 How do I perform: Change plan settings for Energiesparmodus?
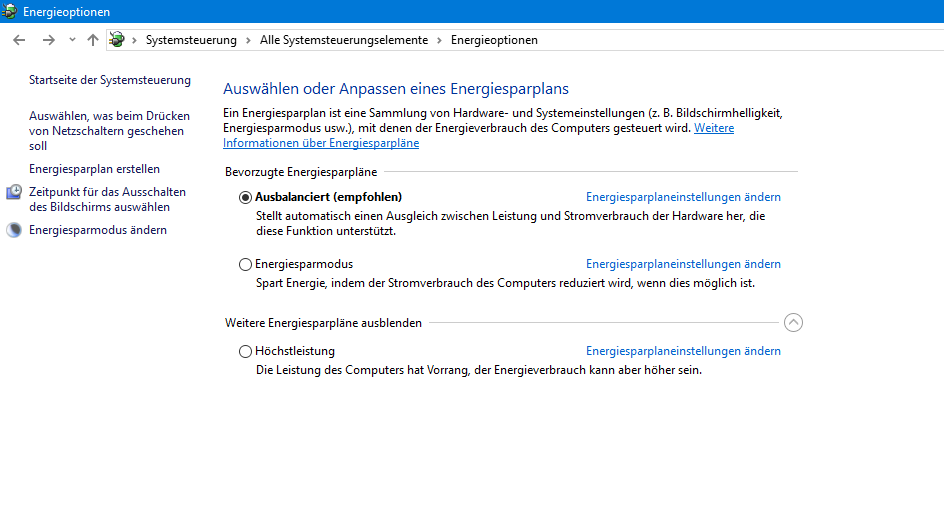point(683,264)
